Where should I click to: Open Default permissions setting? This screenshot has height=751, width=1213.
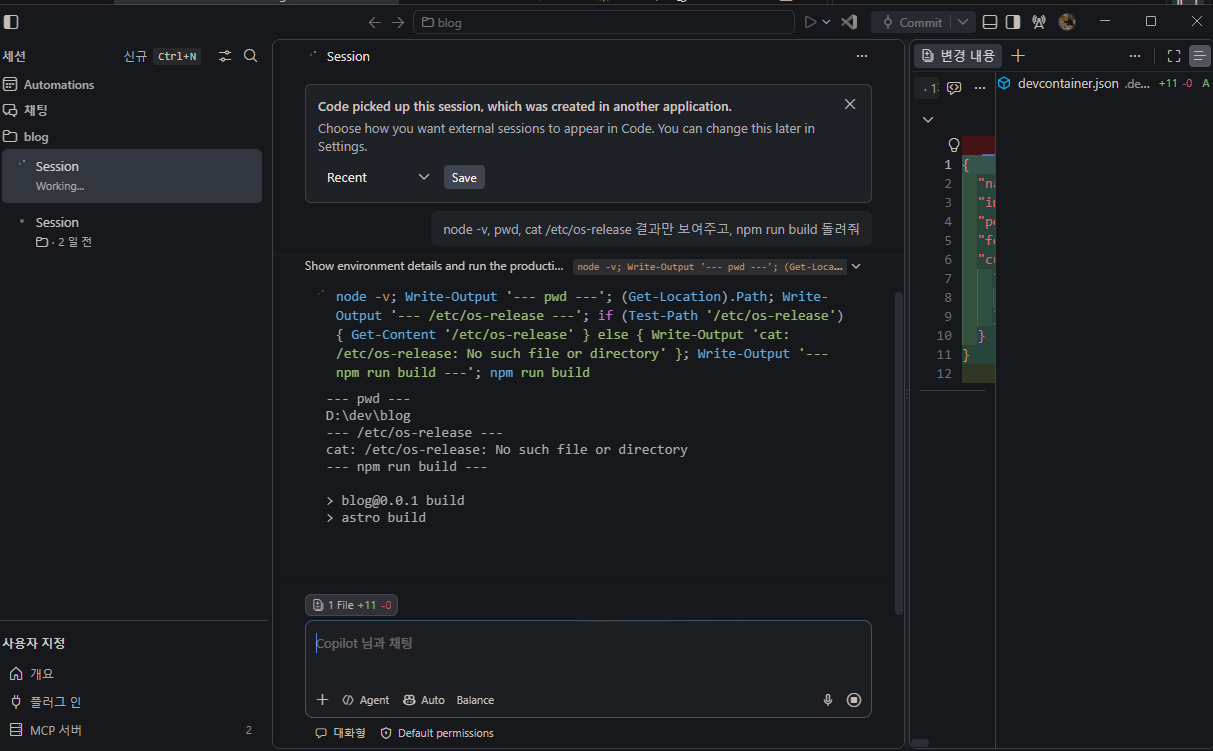(x=437, y=733)
